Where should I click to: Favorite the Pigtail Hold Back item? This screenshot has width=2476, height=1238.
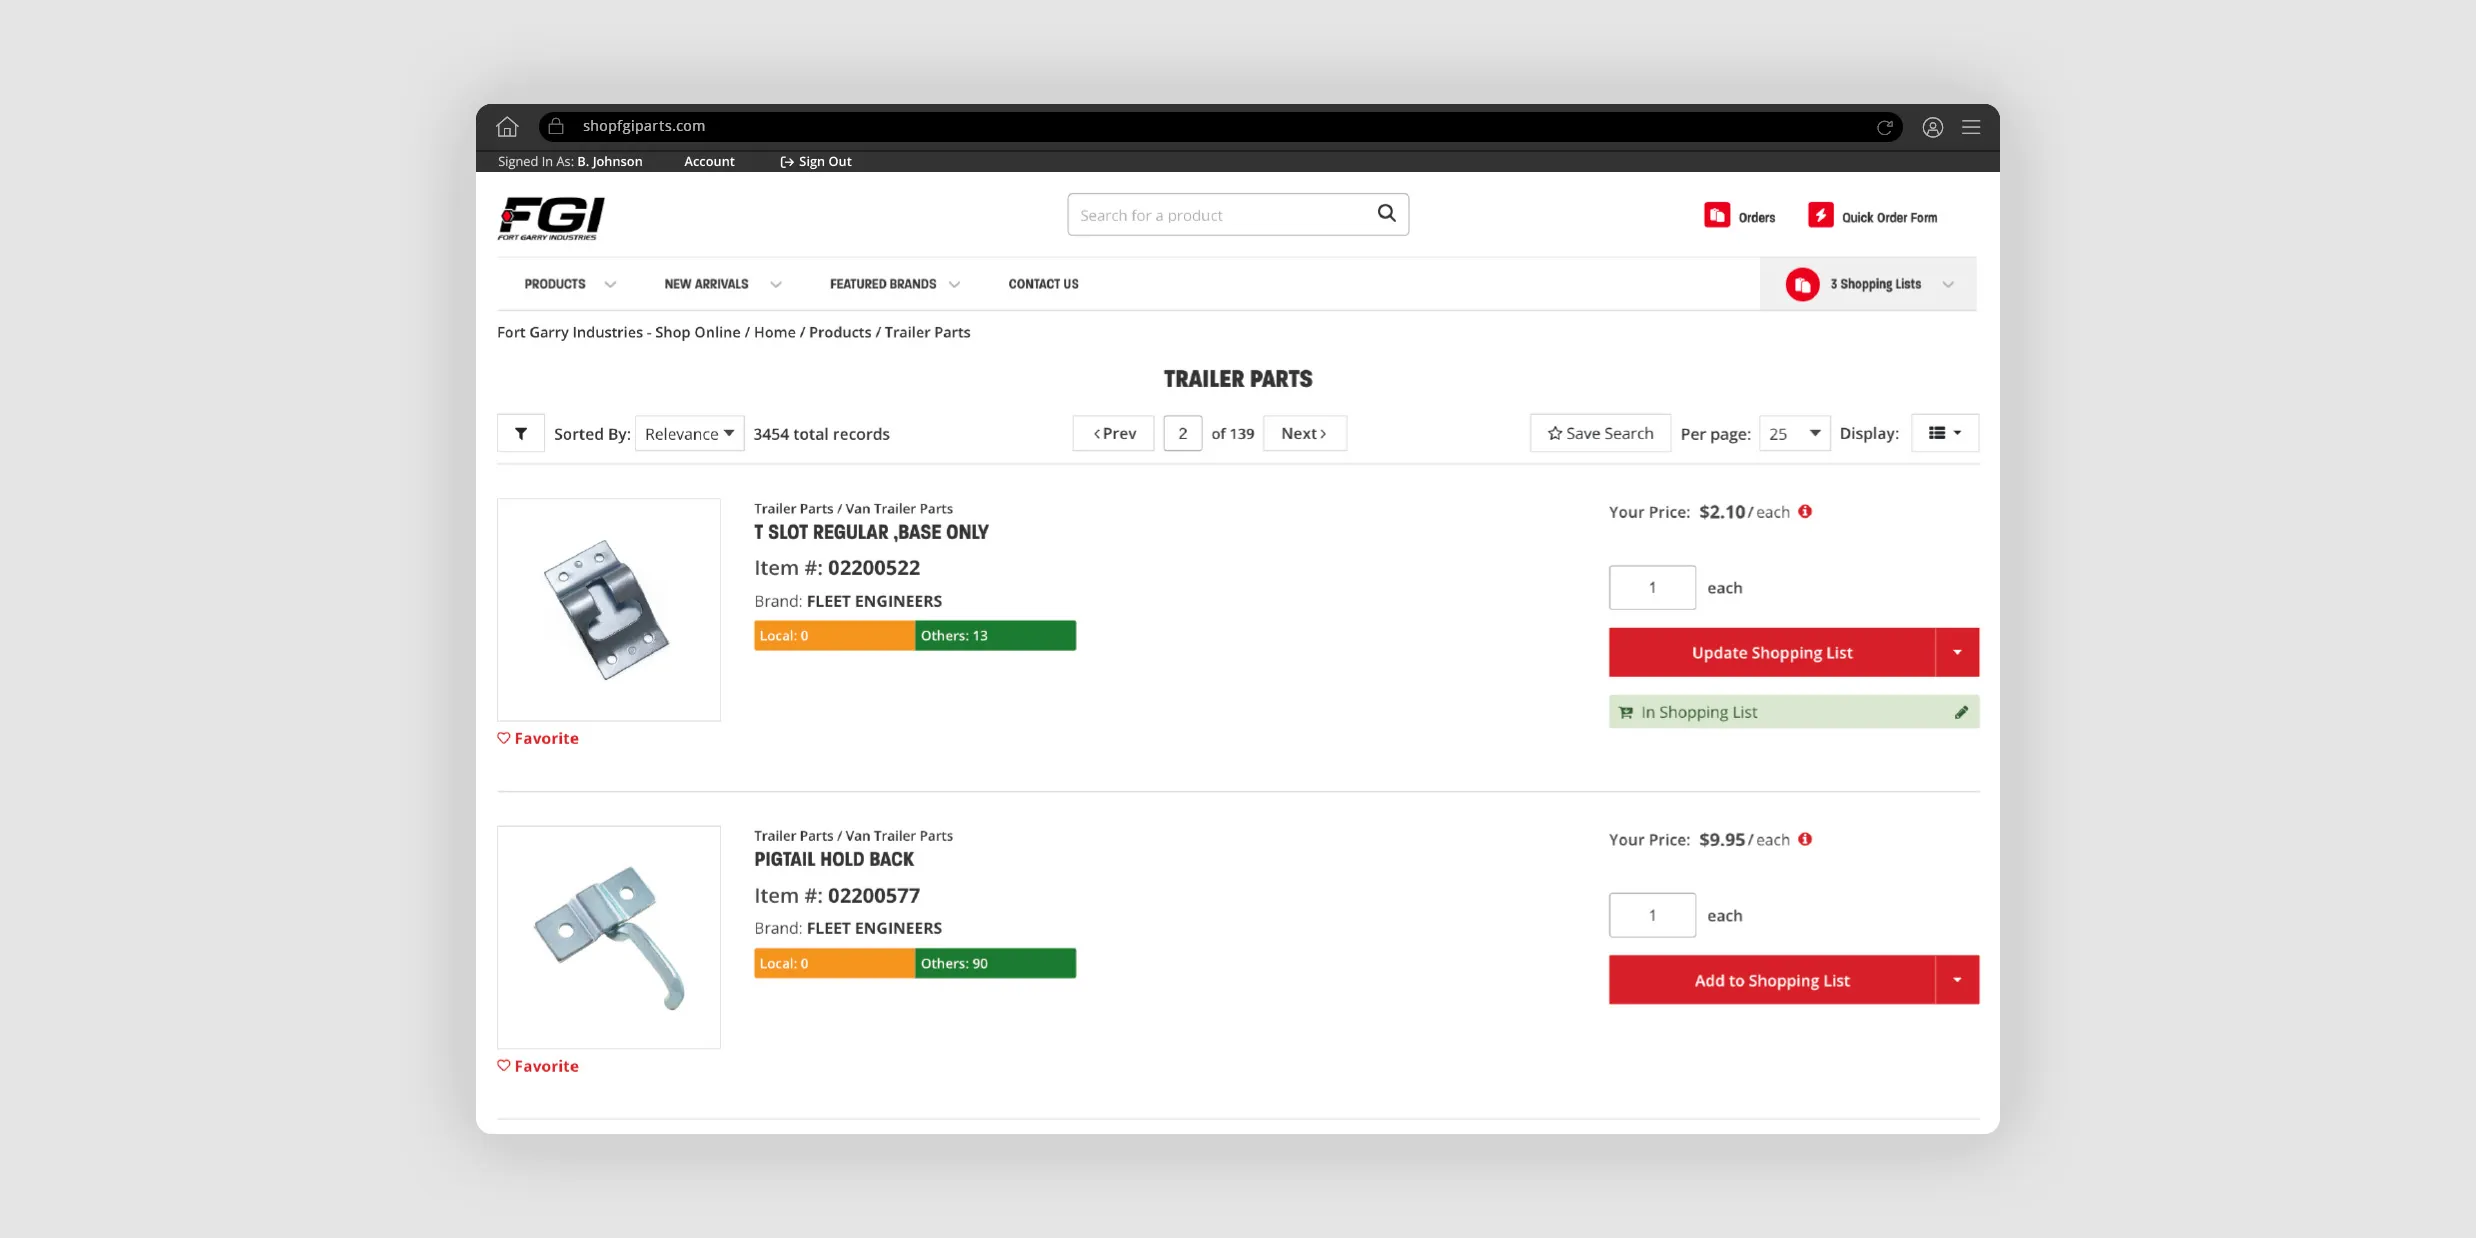tap(538, 1066)
